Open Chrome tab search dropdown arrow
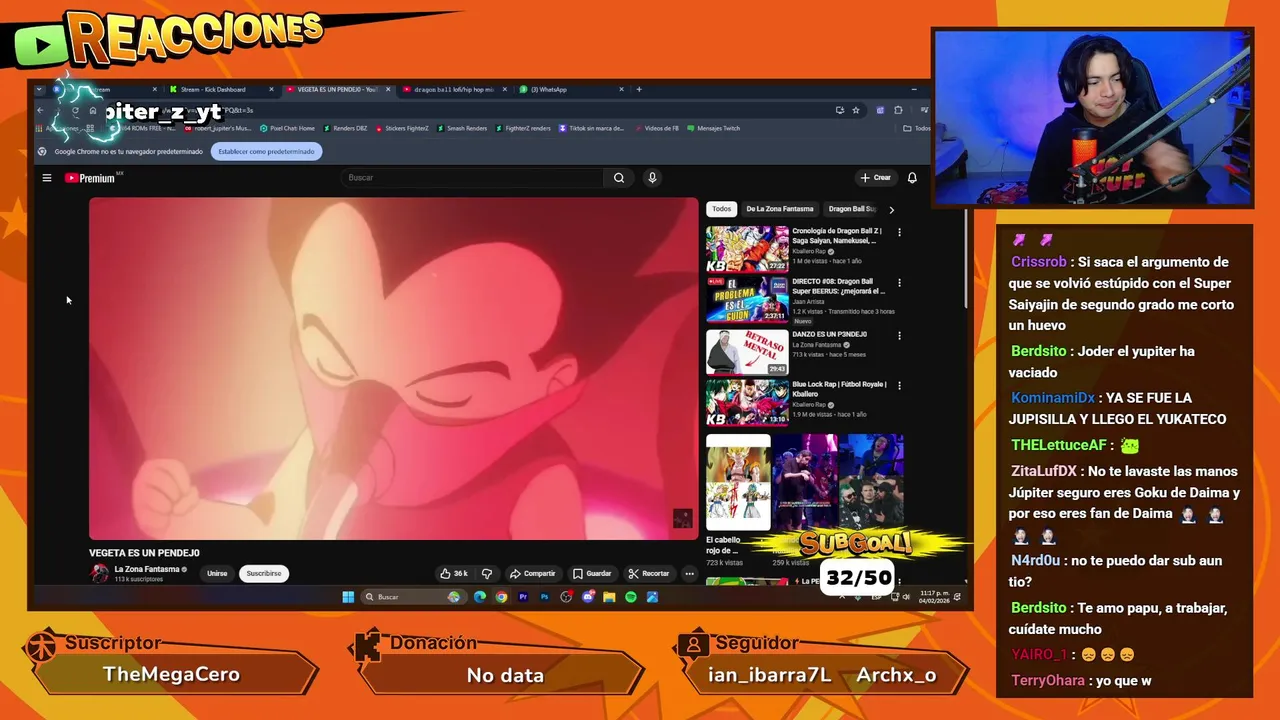Screen dimensions: 1280x720 [x=39, y=89]
